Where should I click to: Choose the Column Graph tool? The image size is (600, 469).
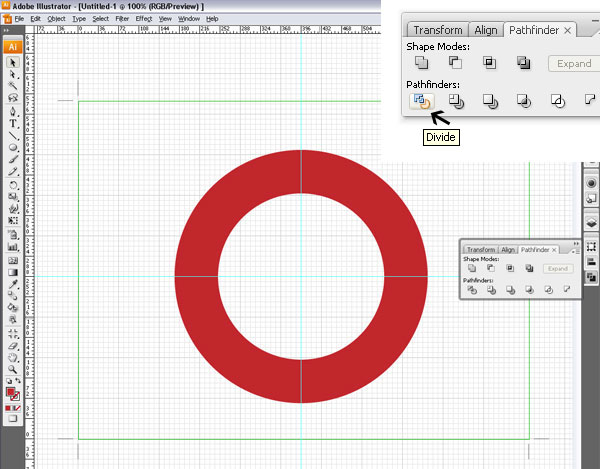[13, 246]
